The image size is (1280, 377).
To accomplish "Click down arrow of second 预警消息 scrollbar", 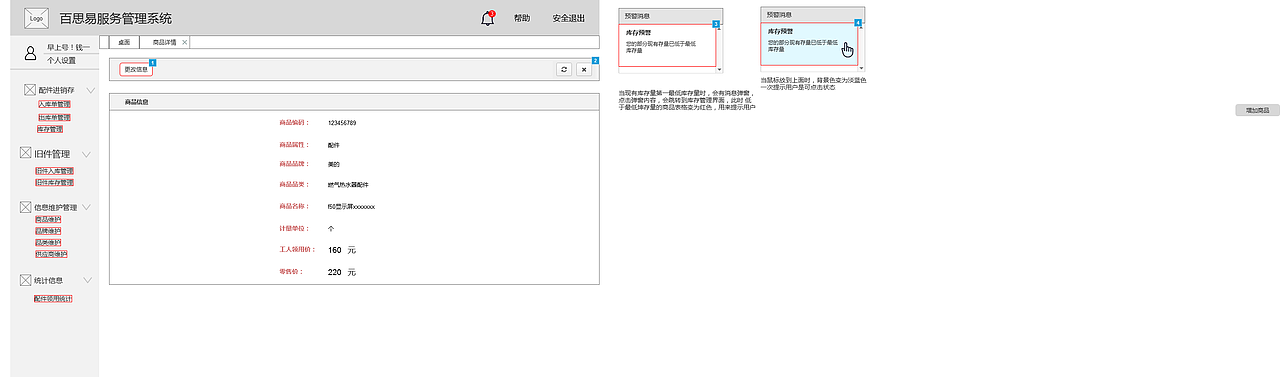I will click(862, 69).
